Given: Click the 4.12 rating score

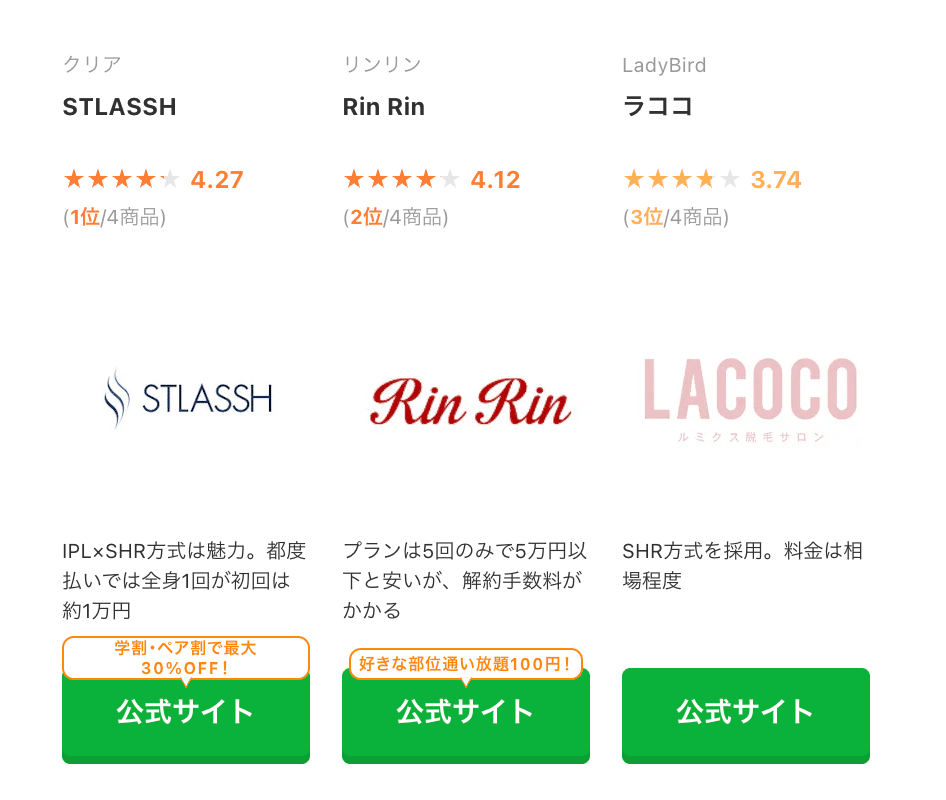Looking at the screenshot, I should coord(495,180).
